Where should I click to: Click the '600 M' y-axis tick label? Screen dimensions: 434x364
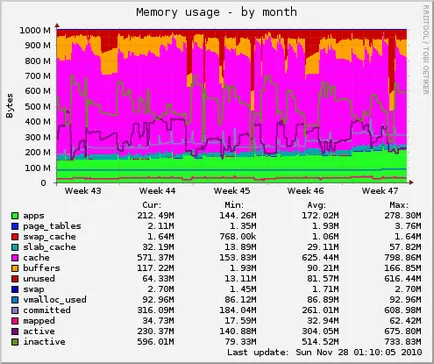pyautogui.click(x=38, y=91)
